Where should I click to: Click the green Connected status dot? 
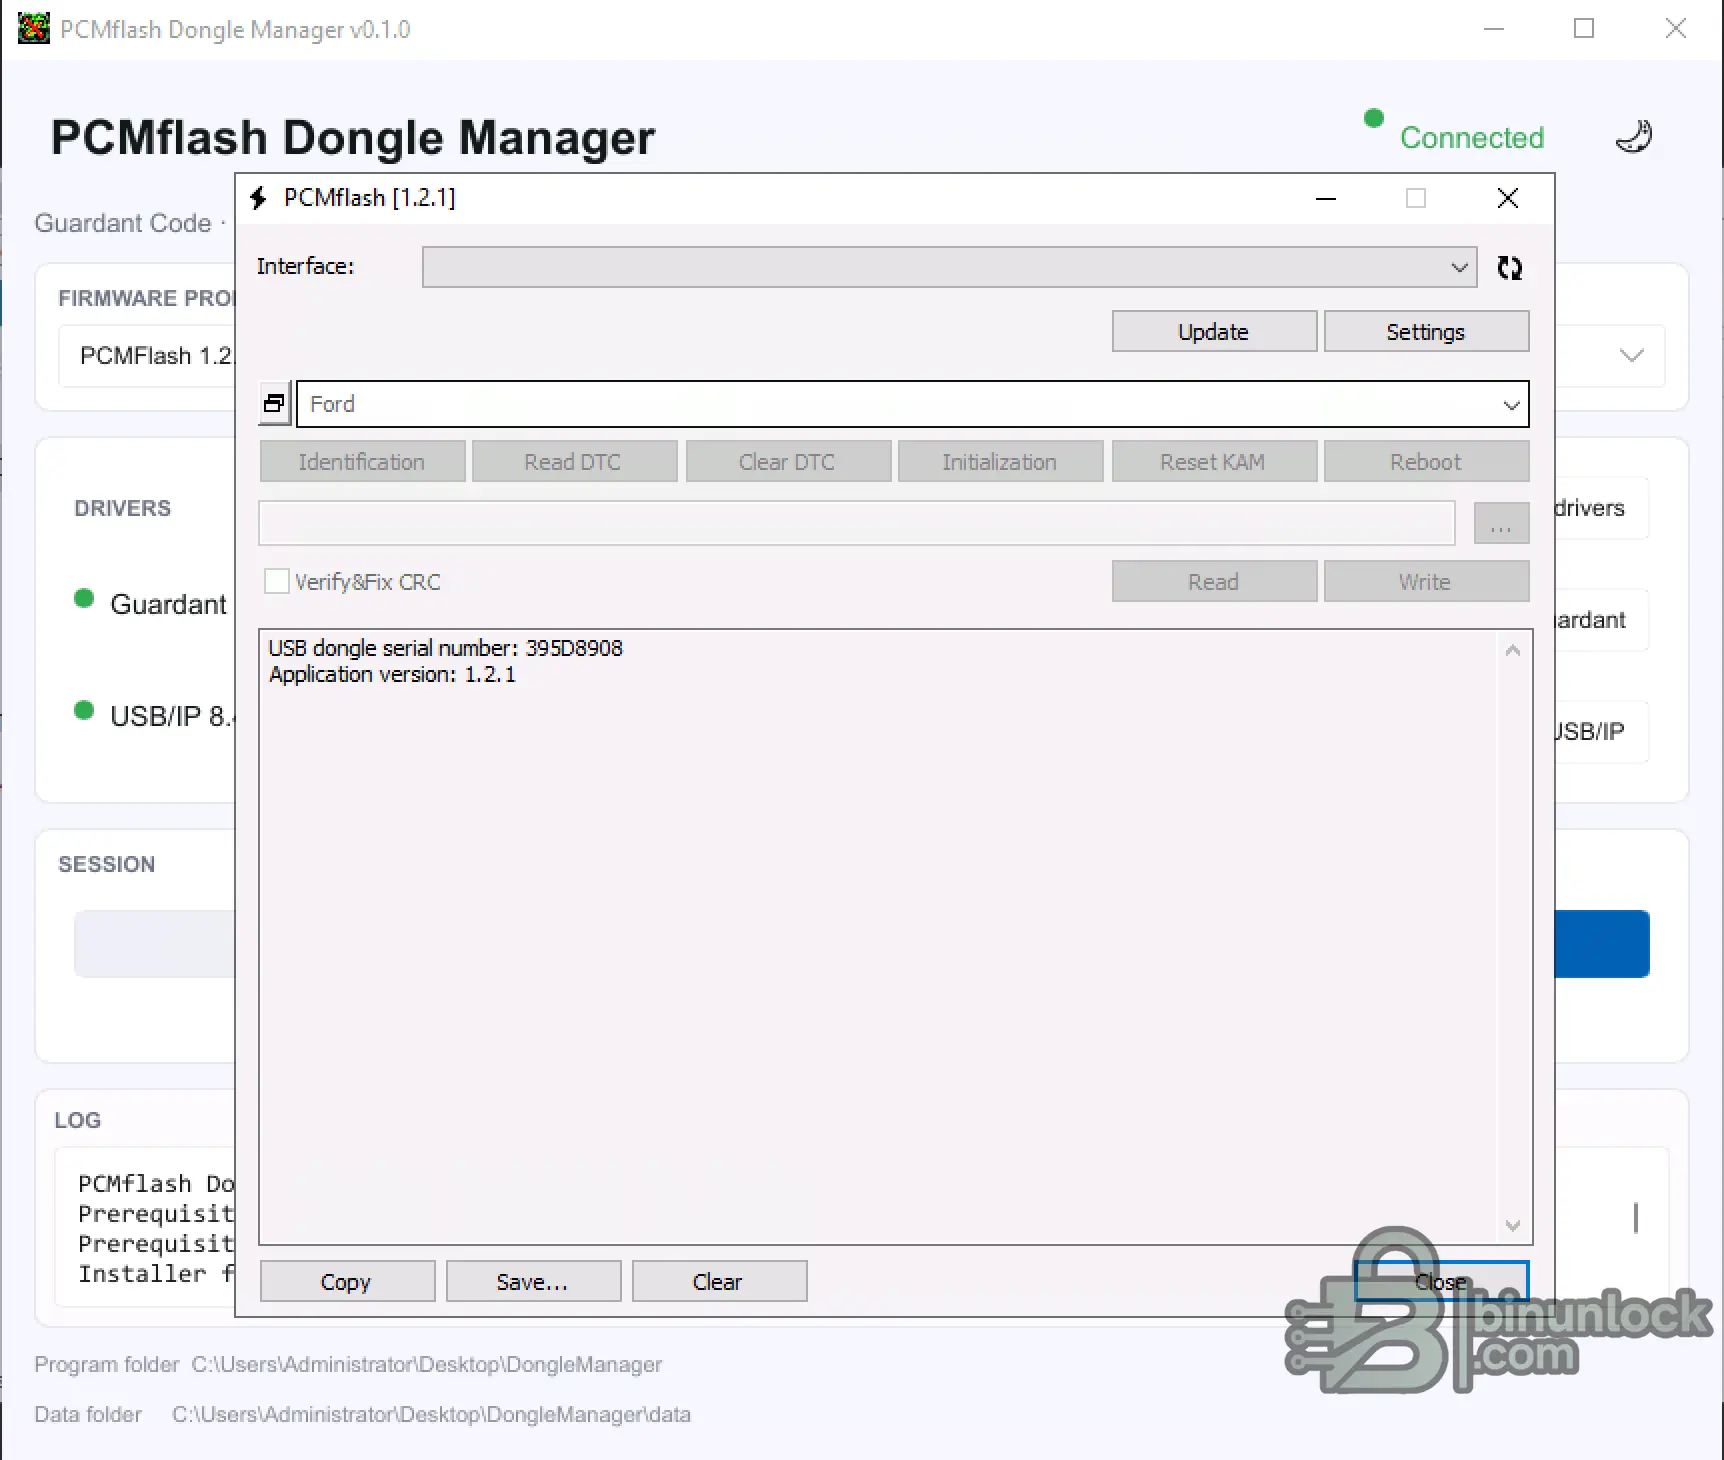pos(1374,118)
